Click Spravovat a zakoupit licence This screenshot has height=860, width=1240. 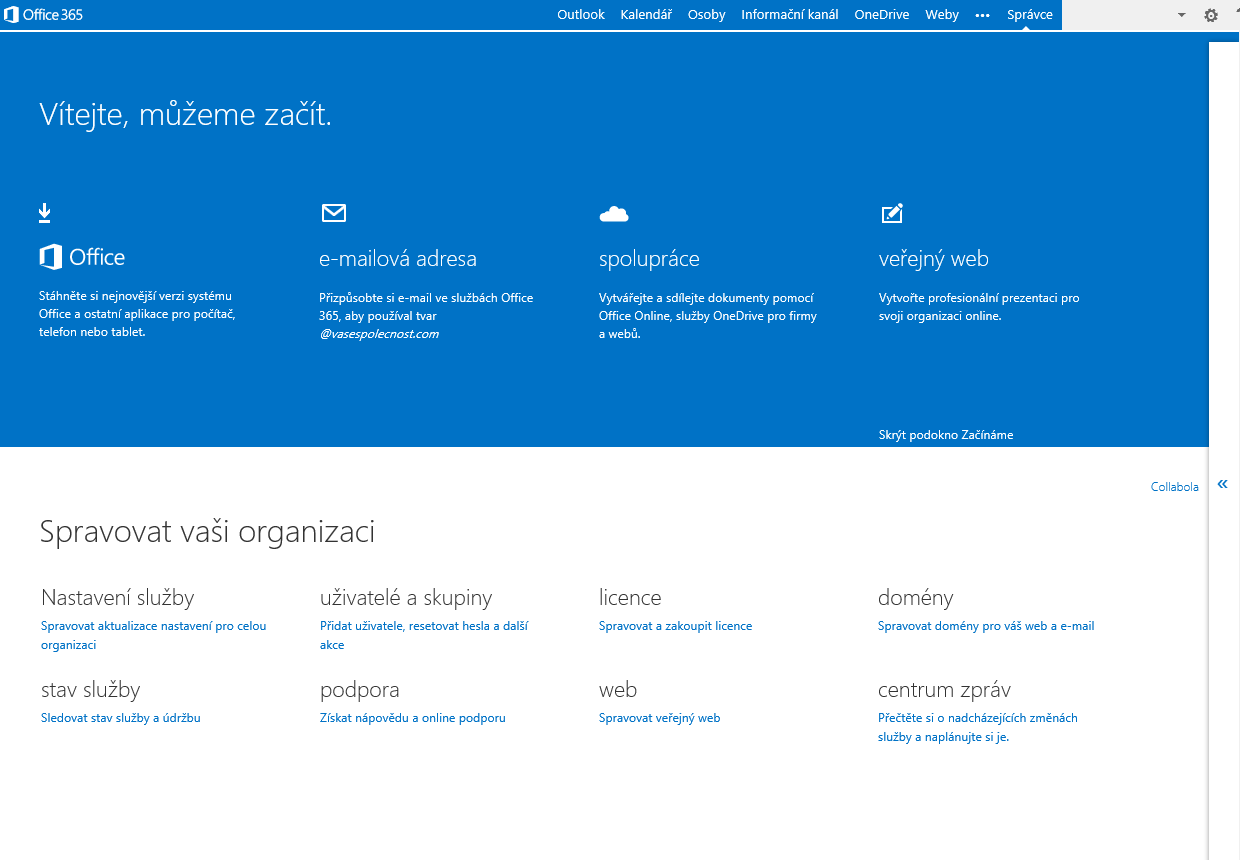[675, 626]
